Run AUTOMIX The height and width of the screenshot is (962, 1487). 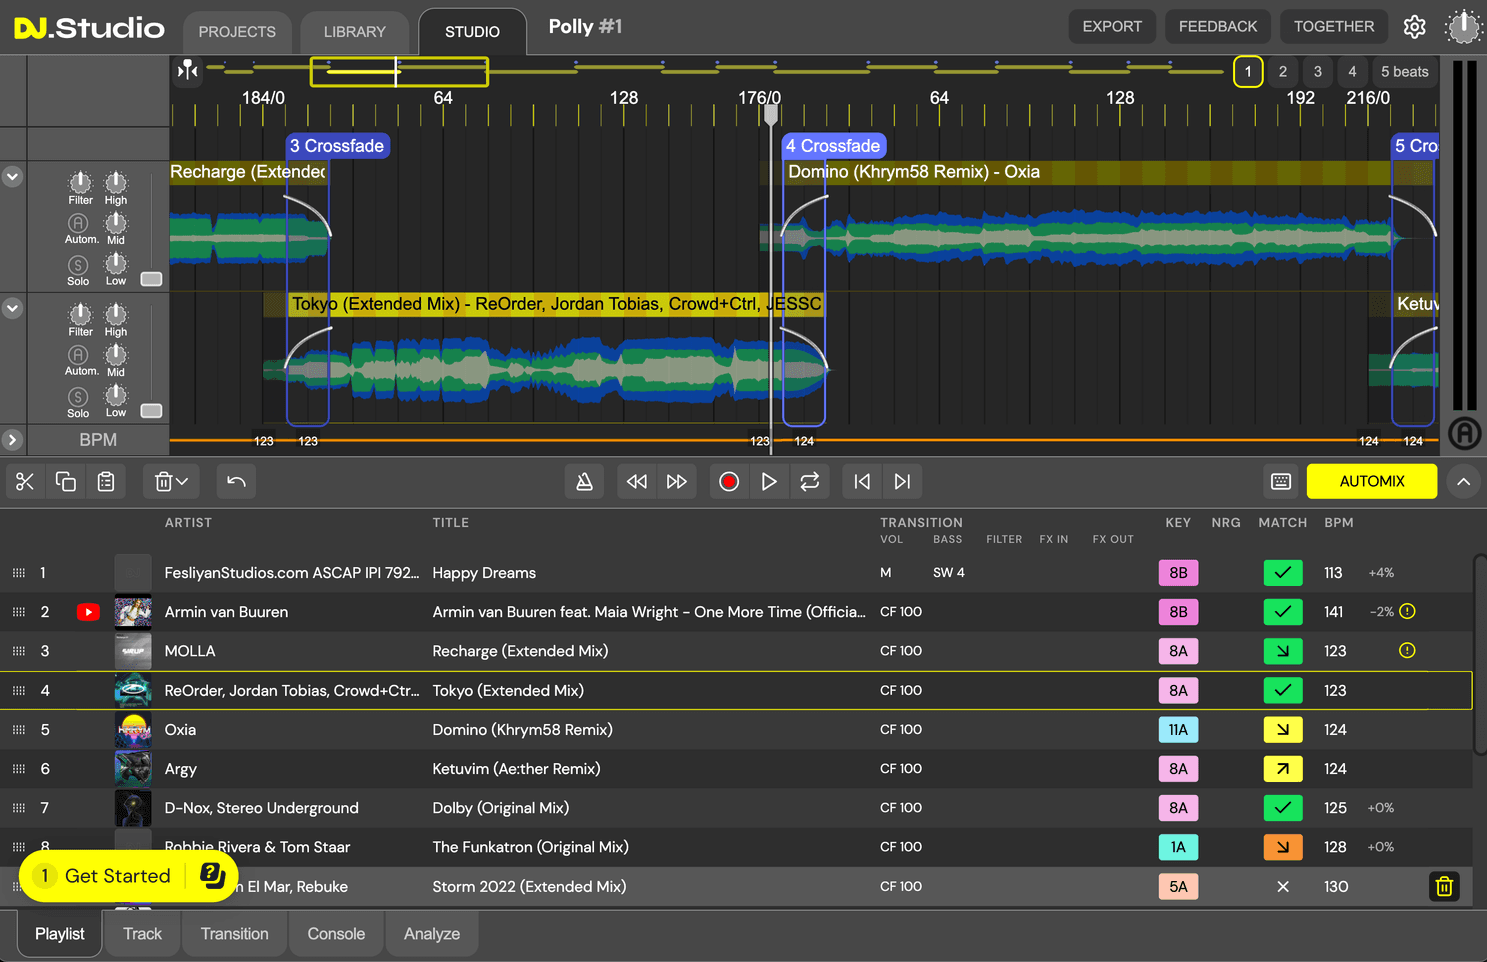point(1372,481)
